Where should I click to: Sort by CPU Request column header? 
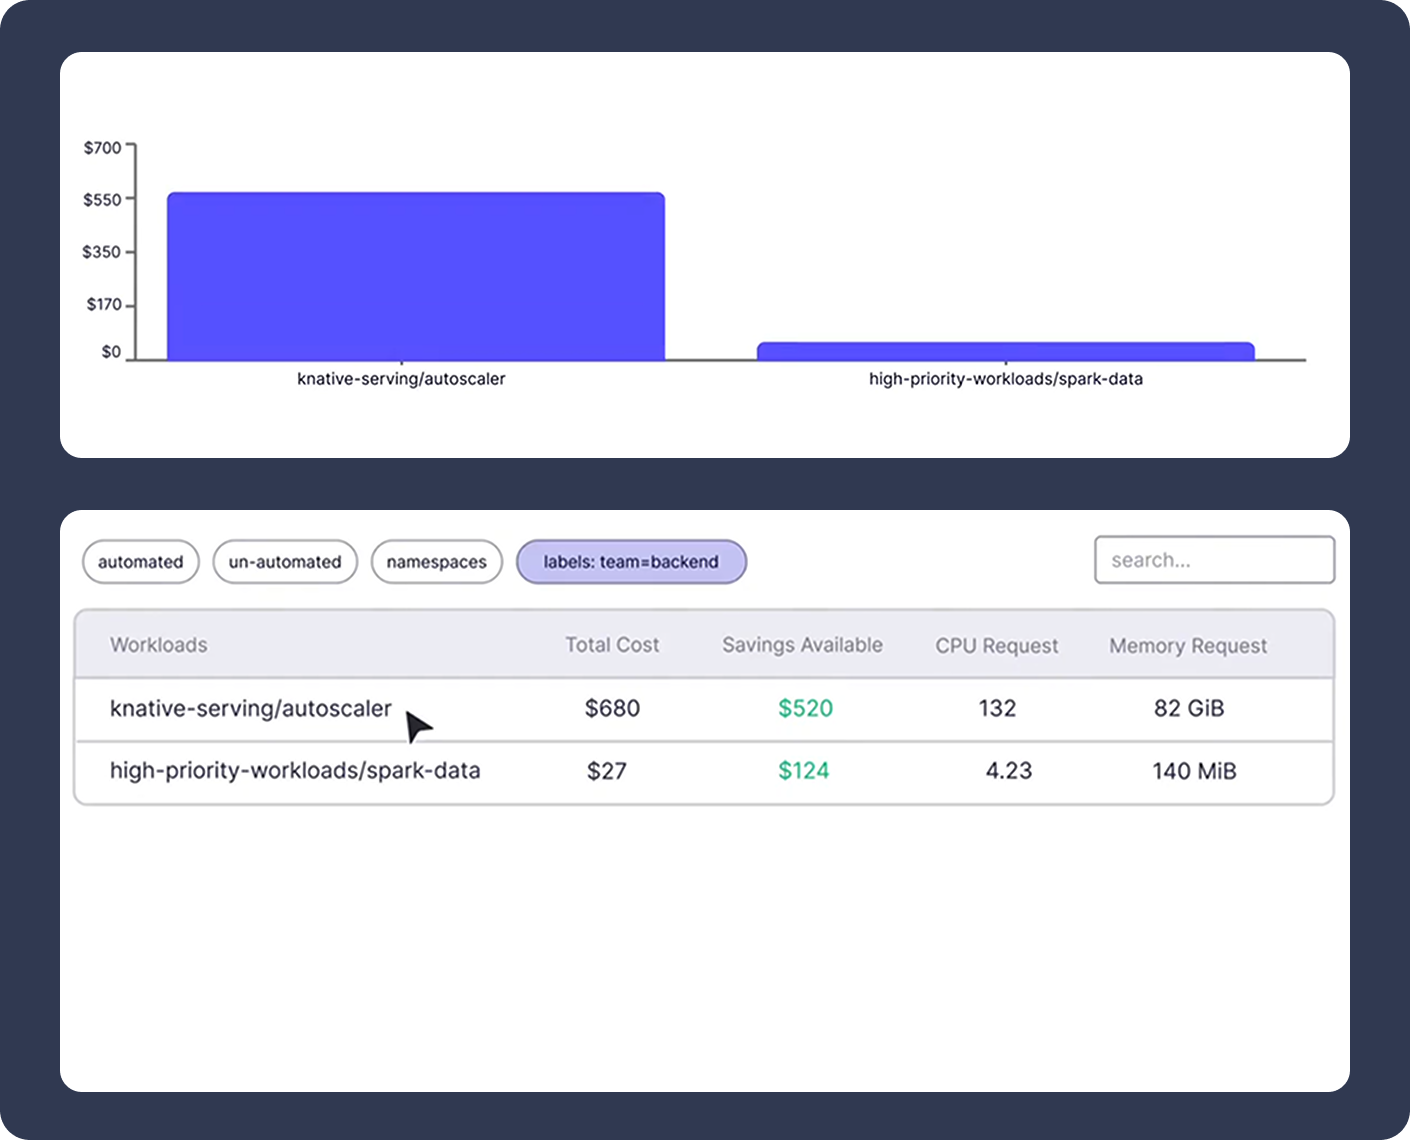(996, 646)
